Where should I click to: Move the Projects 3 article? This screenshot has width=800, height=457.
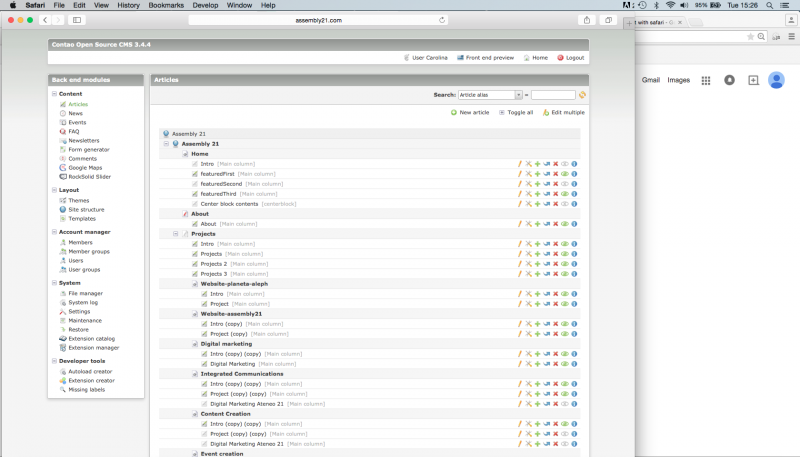click(546, 274)
